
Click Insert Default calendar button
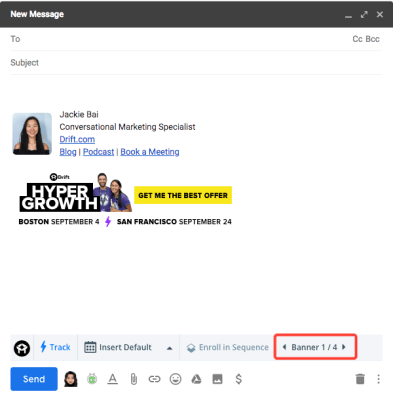[118, 347]
